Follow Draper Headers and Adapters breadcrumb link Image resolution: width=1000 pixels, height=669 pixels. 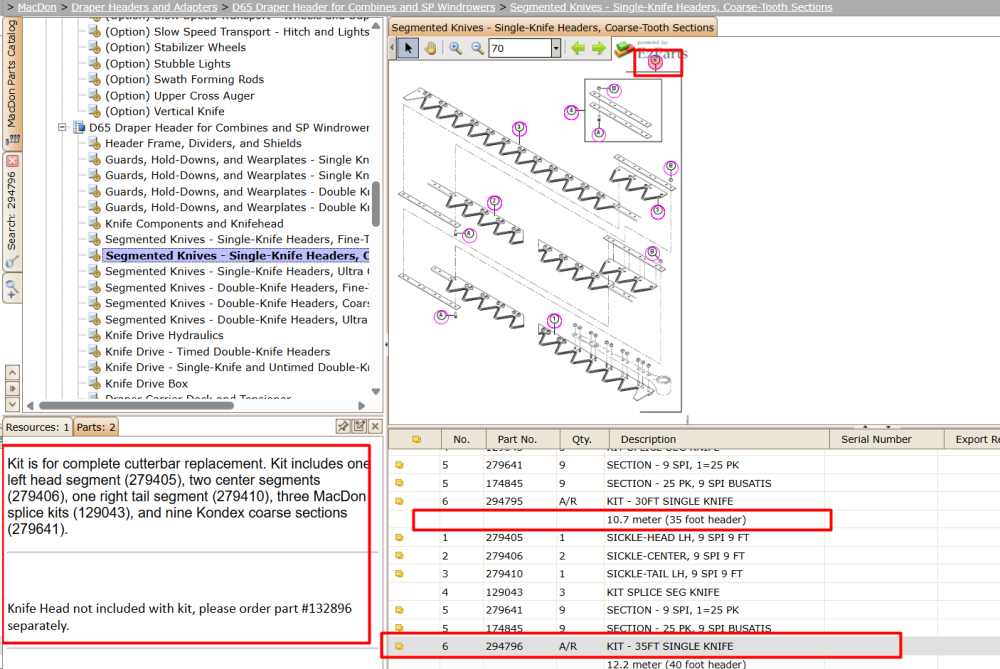(144, 7)
